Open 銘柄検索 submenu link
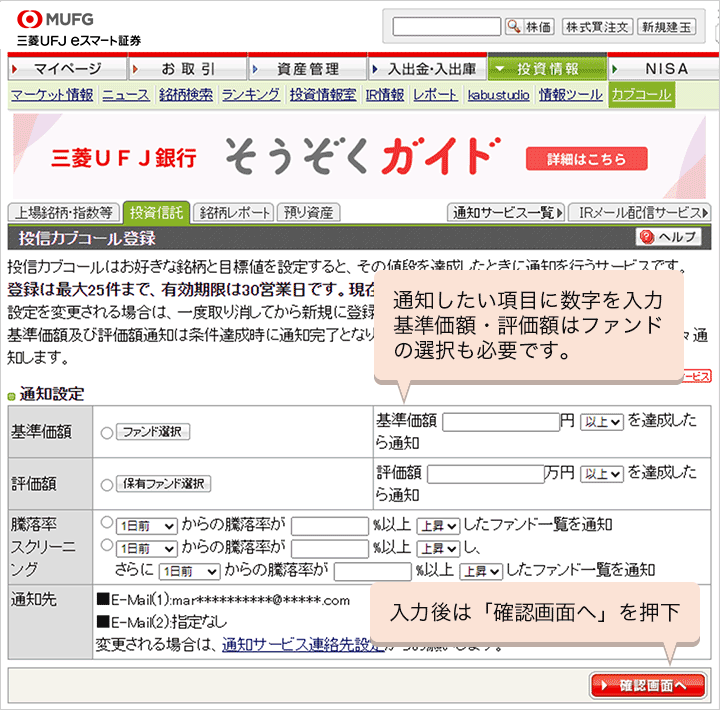The width and height of the screenshot is (720, 710). (186, 95)
